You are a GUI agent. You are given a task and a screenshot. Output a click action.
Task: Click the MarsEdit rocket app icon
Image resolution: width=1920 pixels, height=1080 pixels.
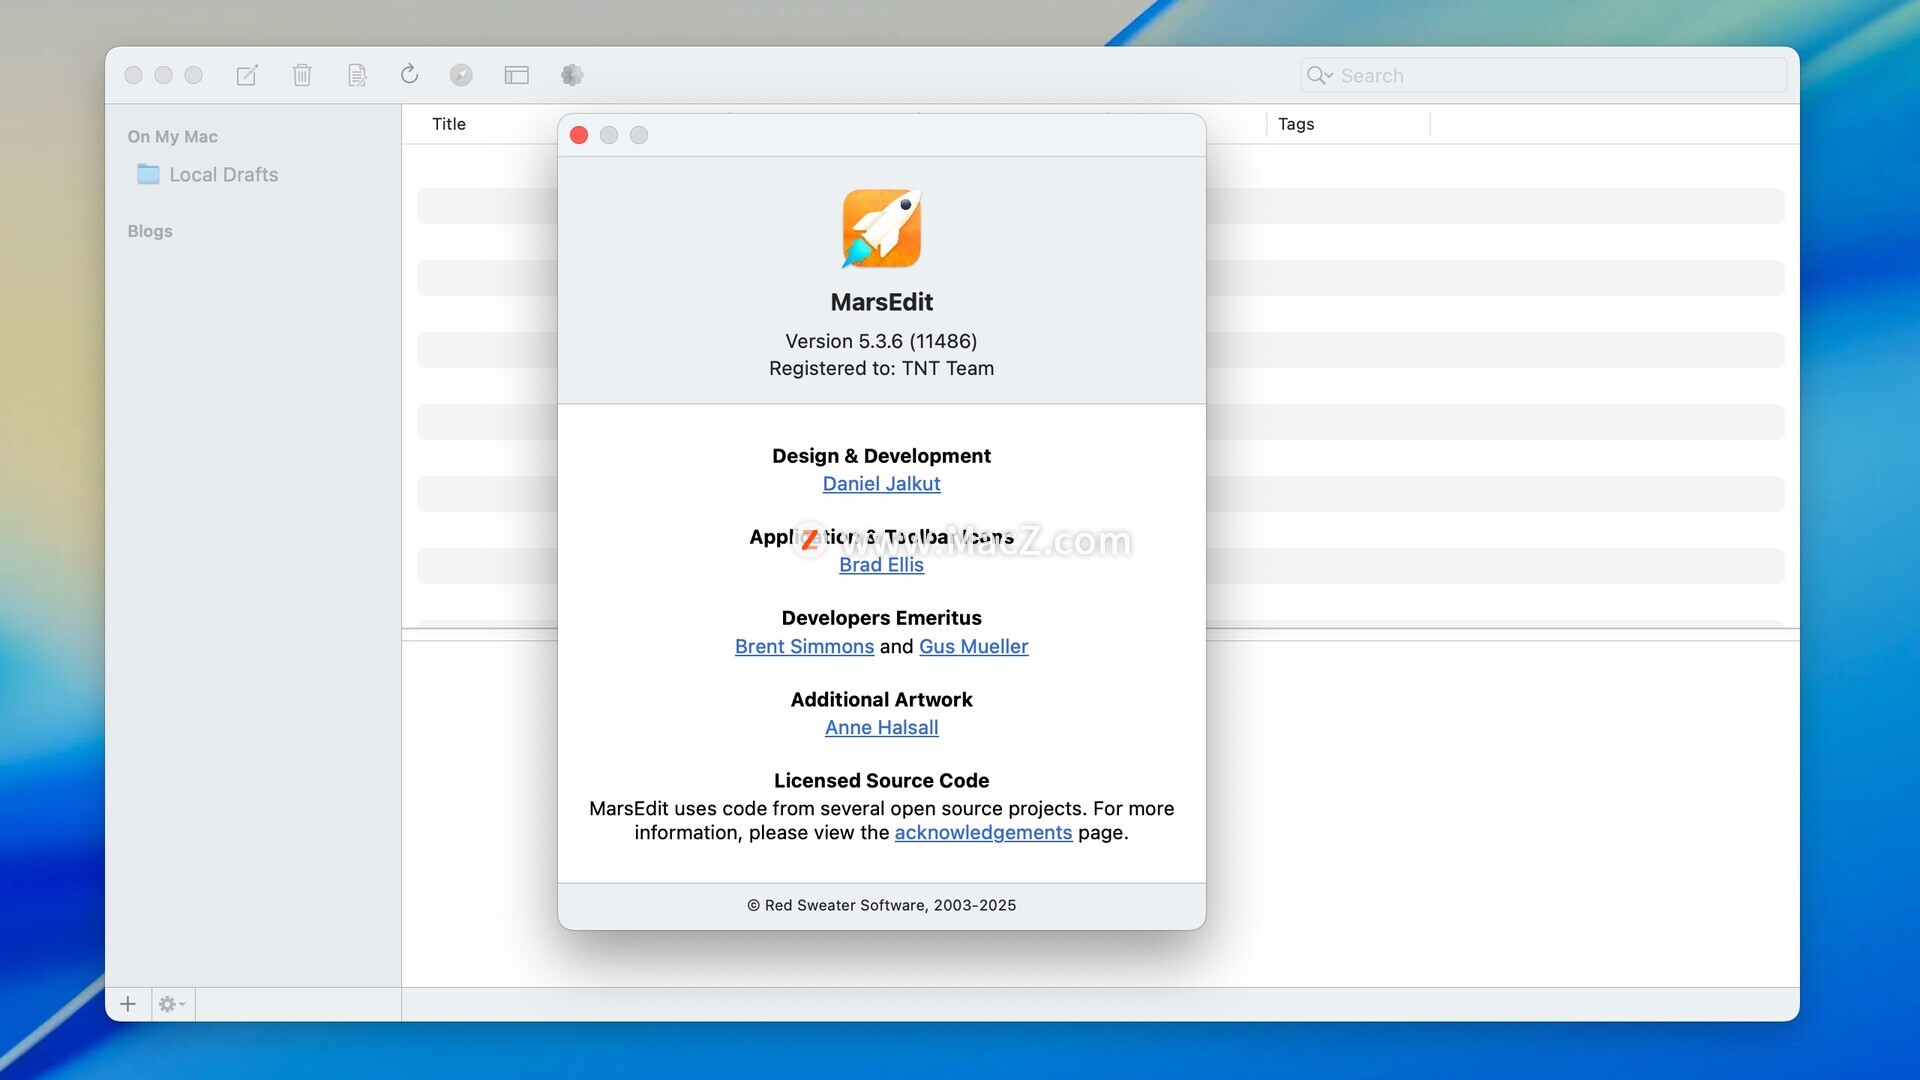[881, 228]
